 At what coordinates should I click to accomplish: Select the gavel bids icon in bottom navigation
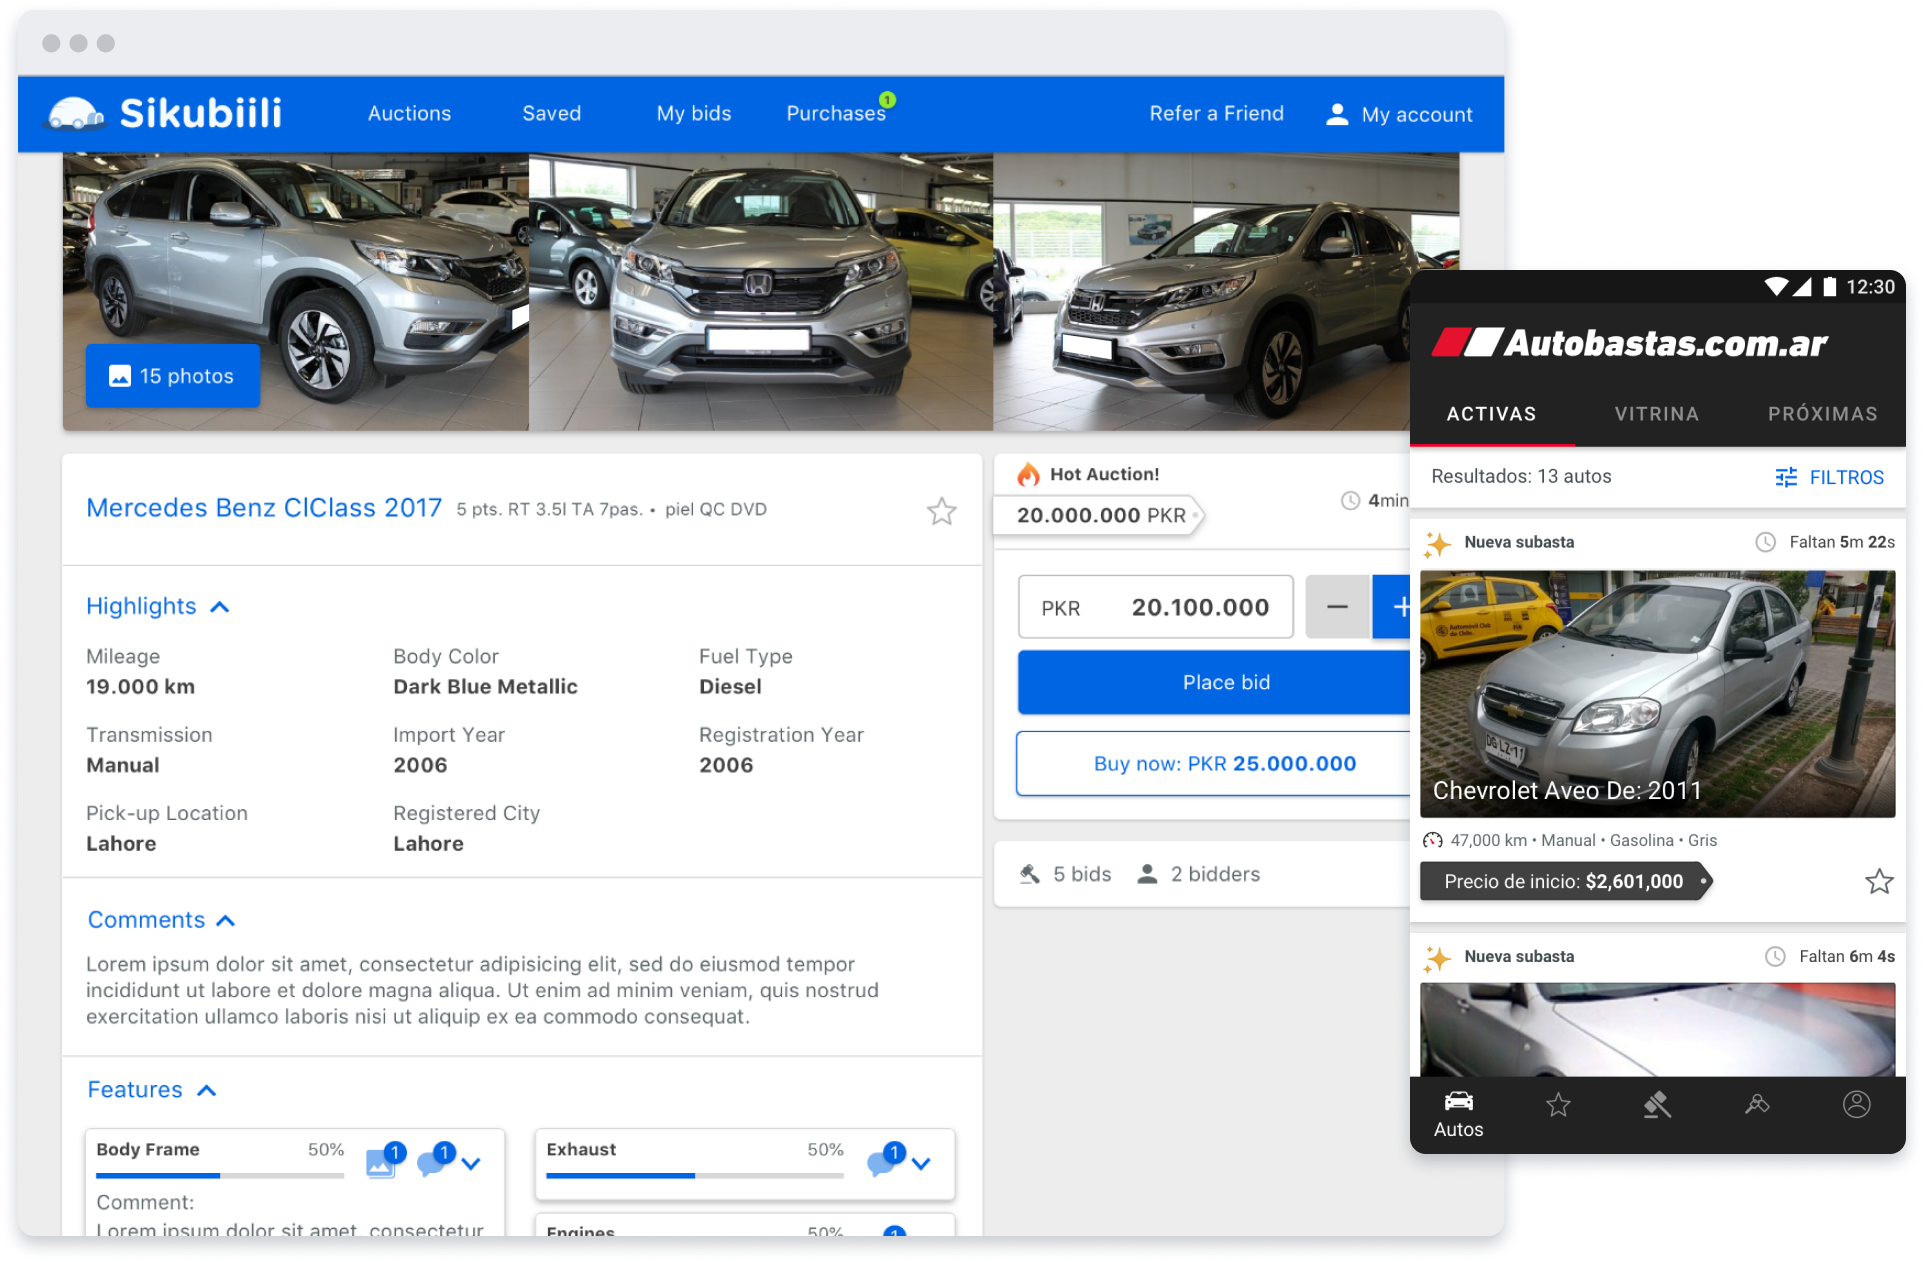tap(1657, 1105)
